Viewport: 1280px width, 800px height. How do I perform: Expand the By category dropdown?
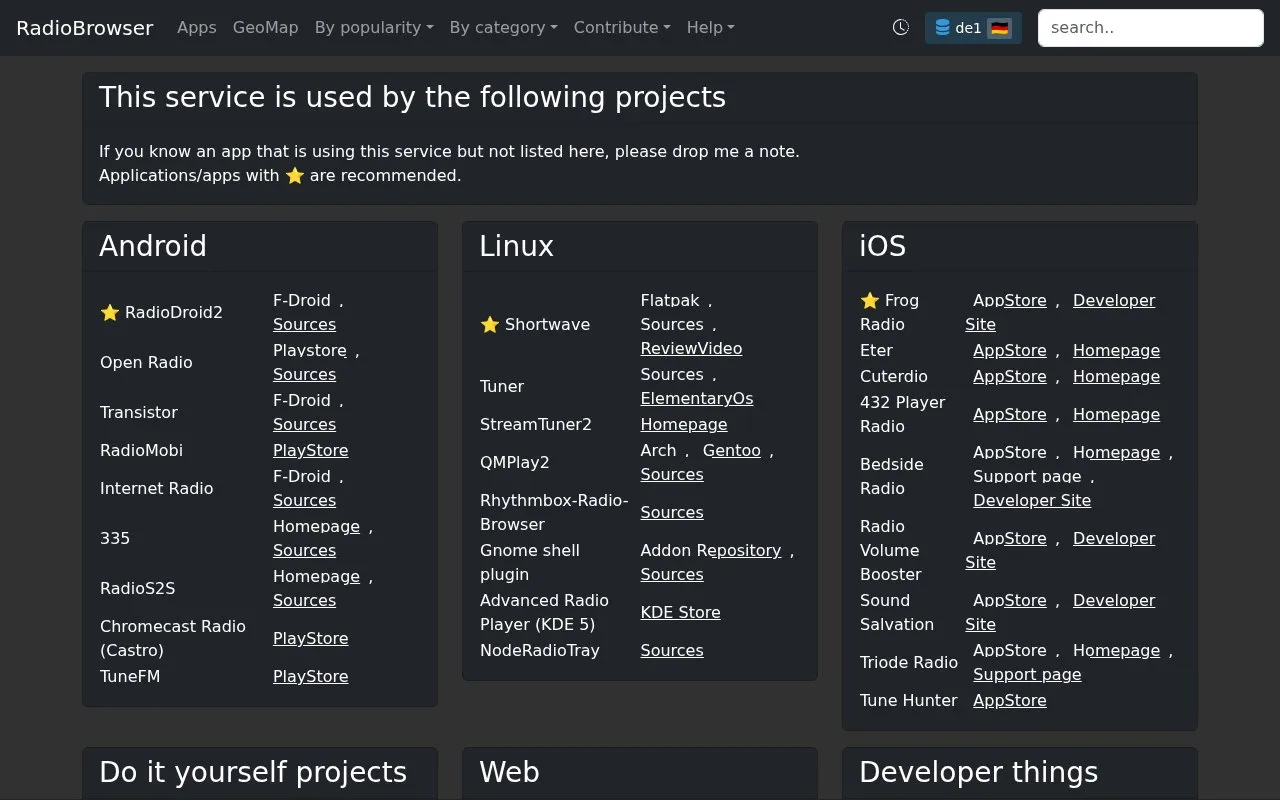pos(504,28)
